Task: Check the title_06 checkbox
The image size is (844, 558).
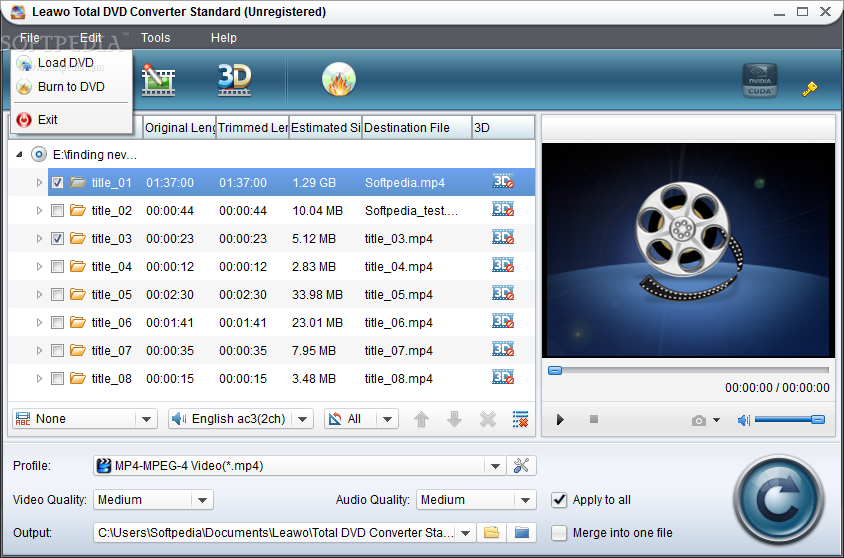Action: pyautogui.click(x=57, y=322)
